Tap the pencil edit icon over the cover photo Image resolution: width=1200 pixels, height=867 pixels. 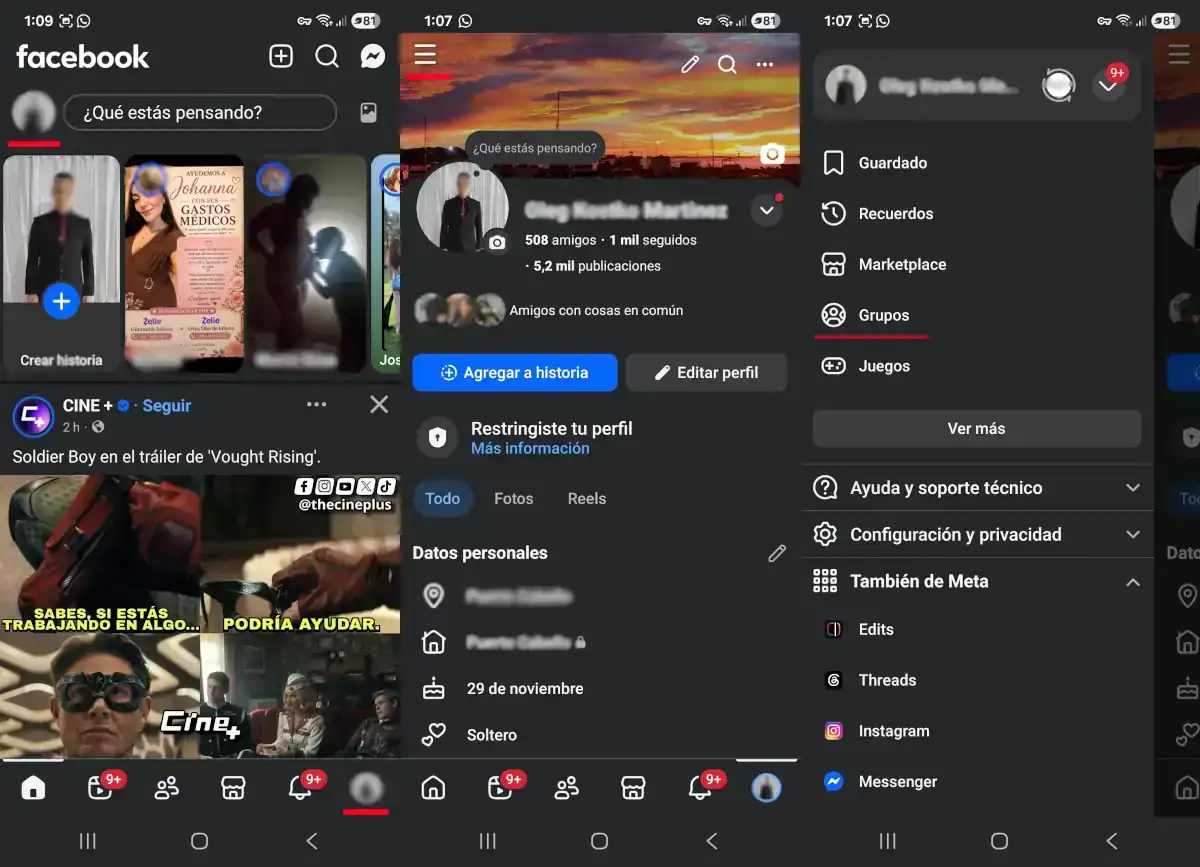click(690, 65)
